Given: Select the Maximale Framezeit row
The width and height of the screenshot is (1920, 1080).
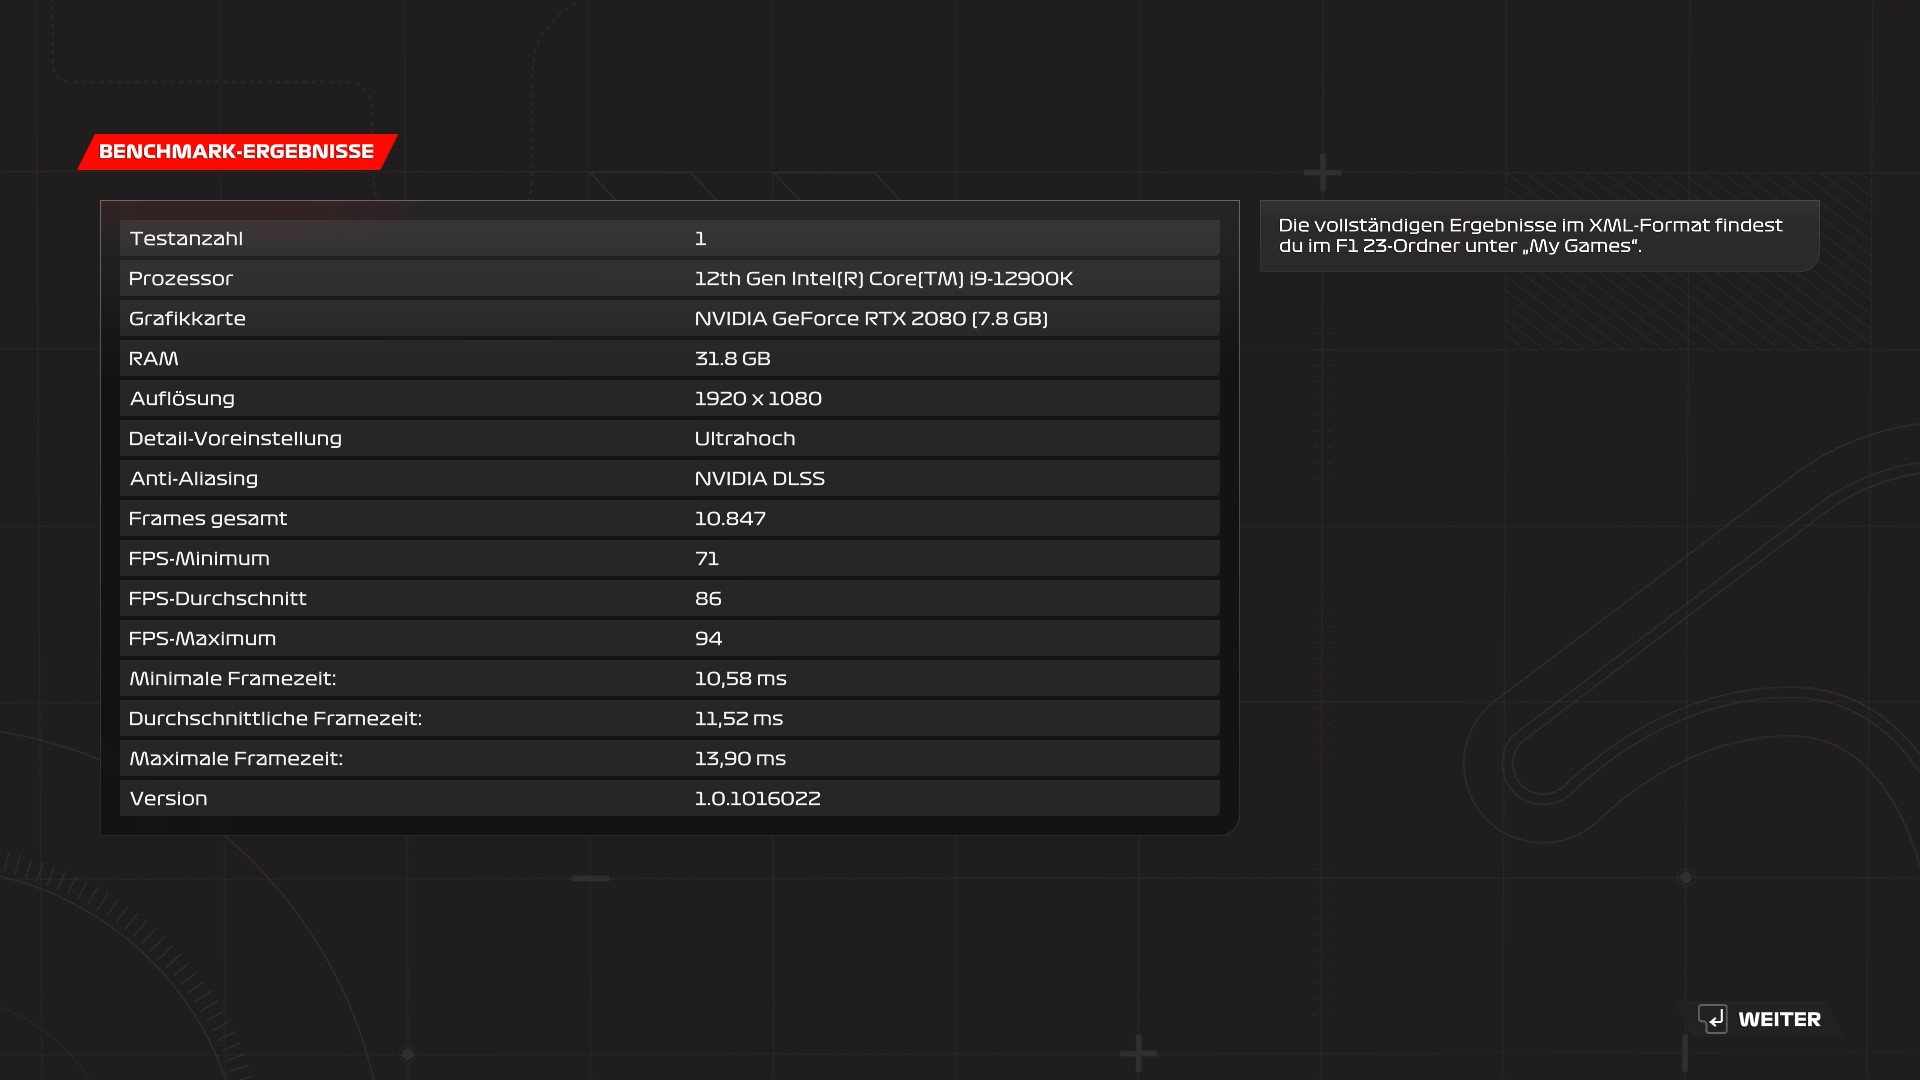Looking at the screenshot, I should click(x=669, y=758).
